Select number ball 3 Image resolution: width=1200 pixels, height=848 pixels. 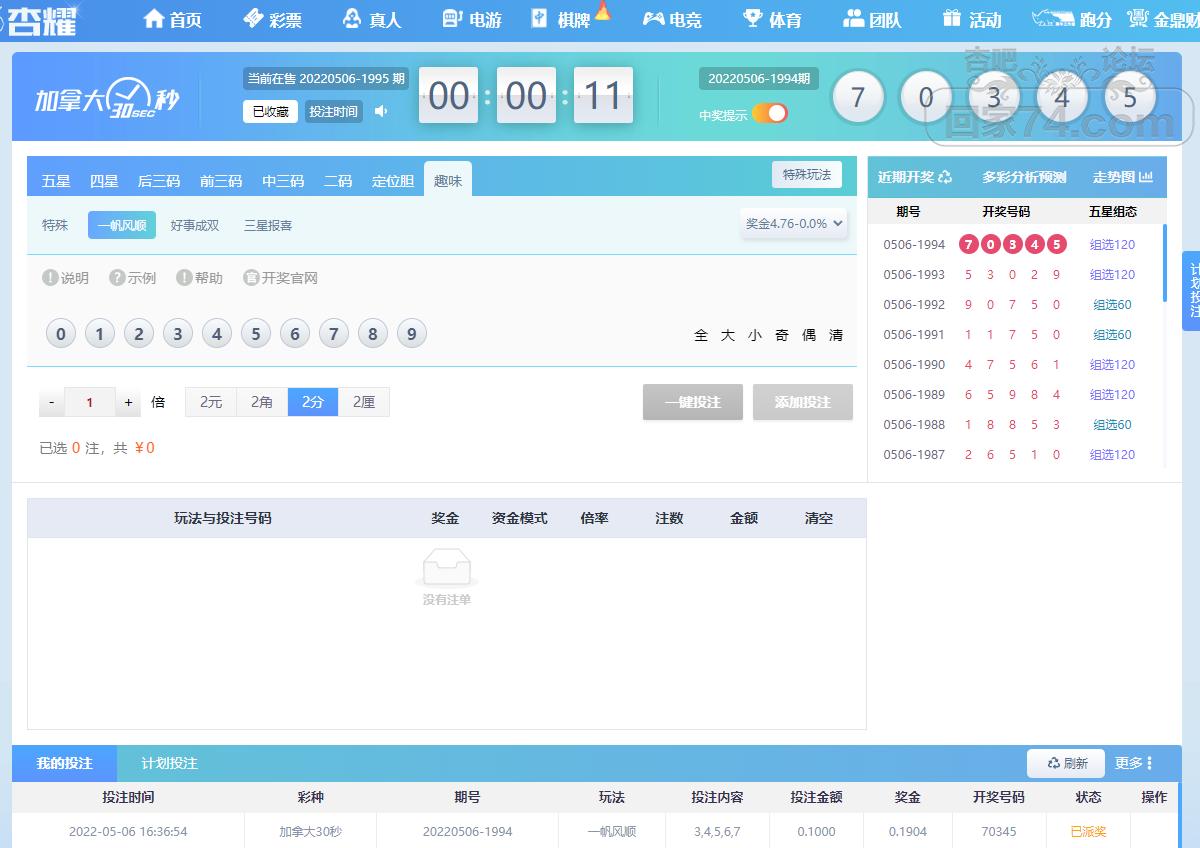click(x=177, y=334)
